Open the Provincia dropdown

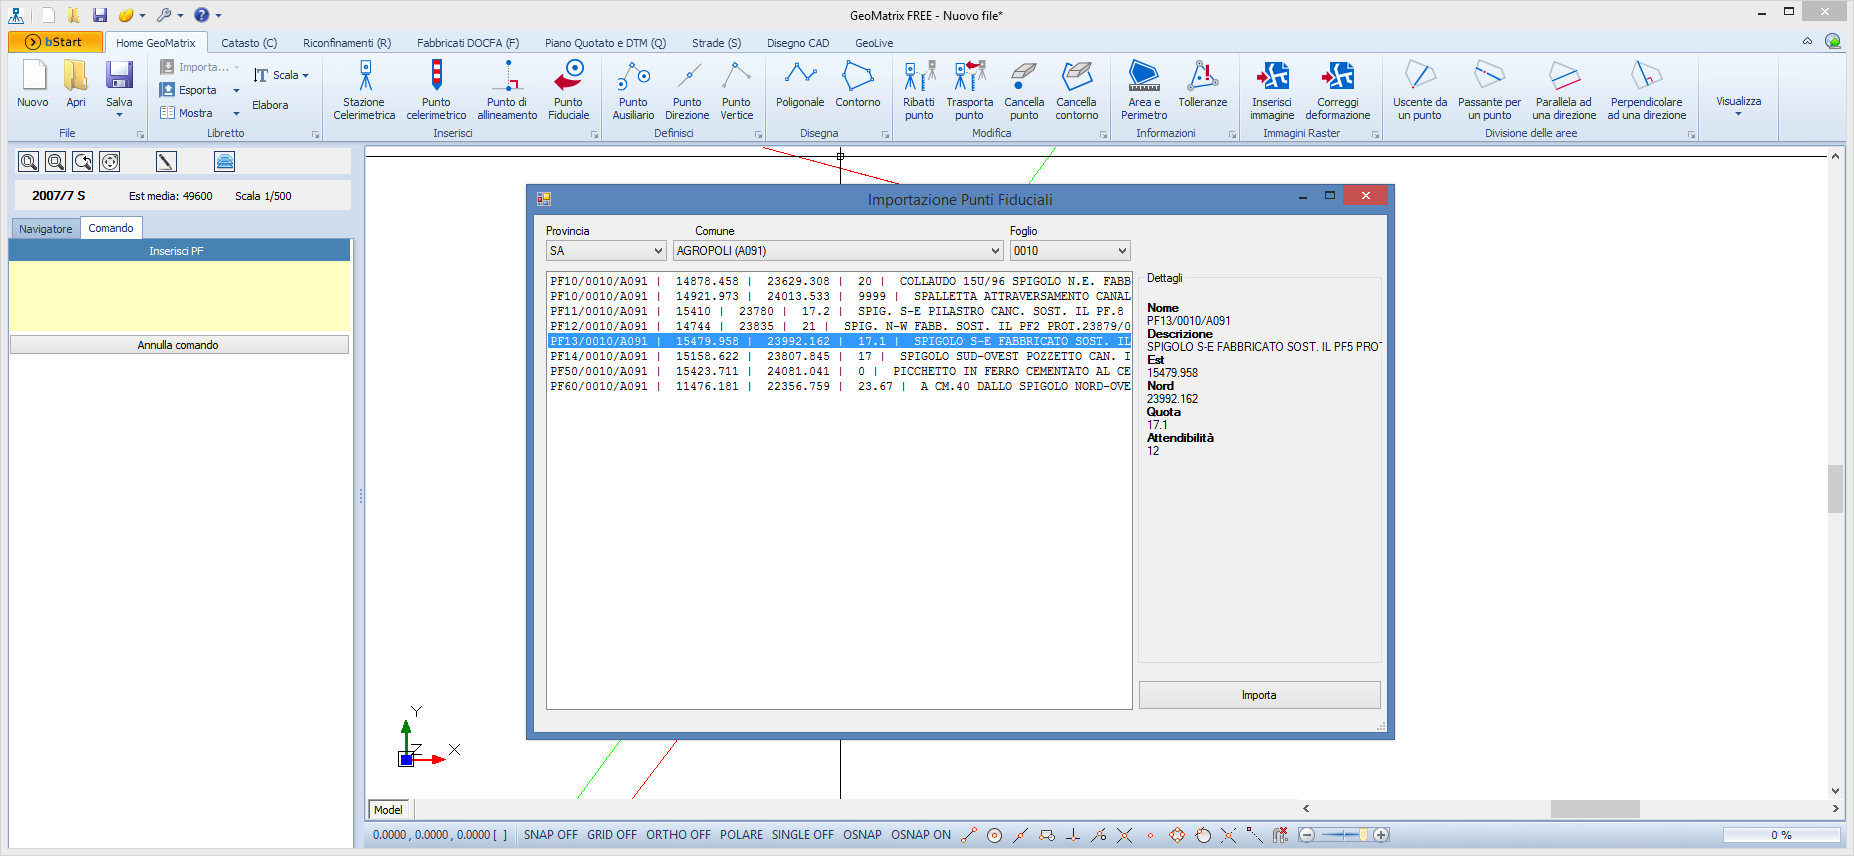[x=606, y=251]
